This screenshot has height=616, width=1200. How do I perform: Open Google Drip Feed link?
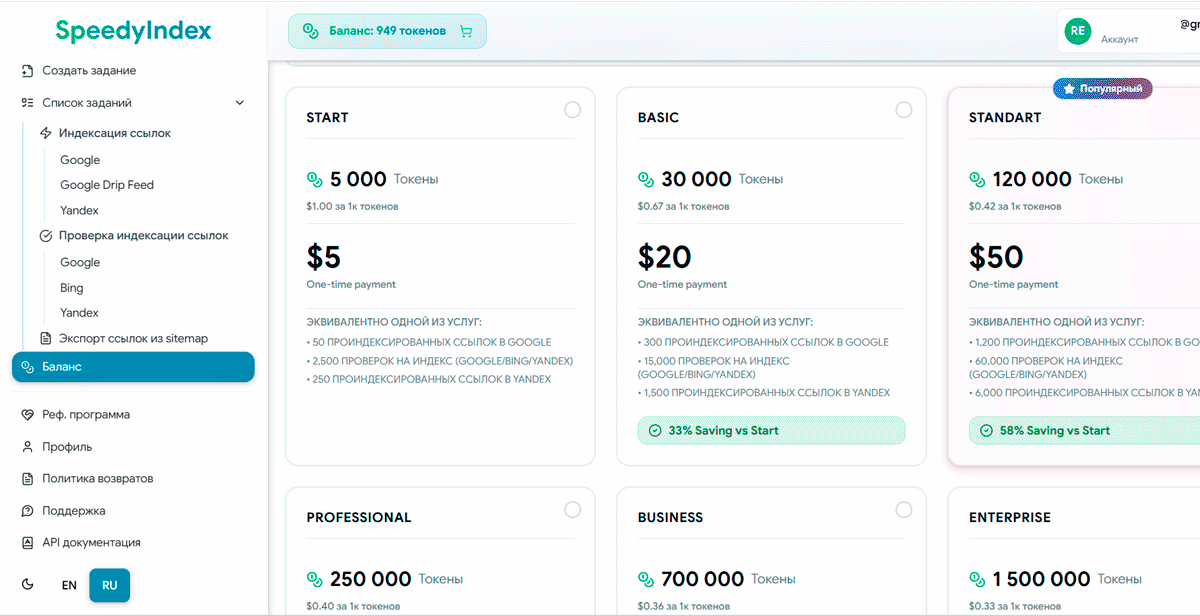[x=107, y=185]
